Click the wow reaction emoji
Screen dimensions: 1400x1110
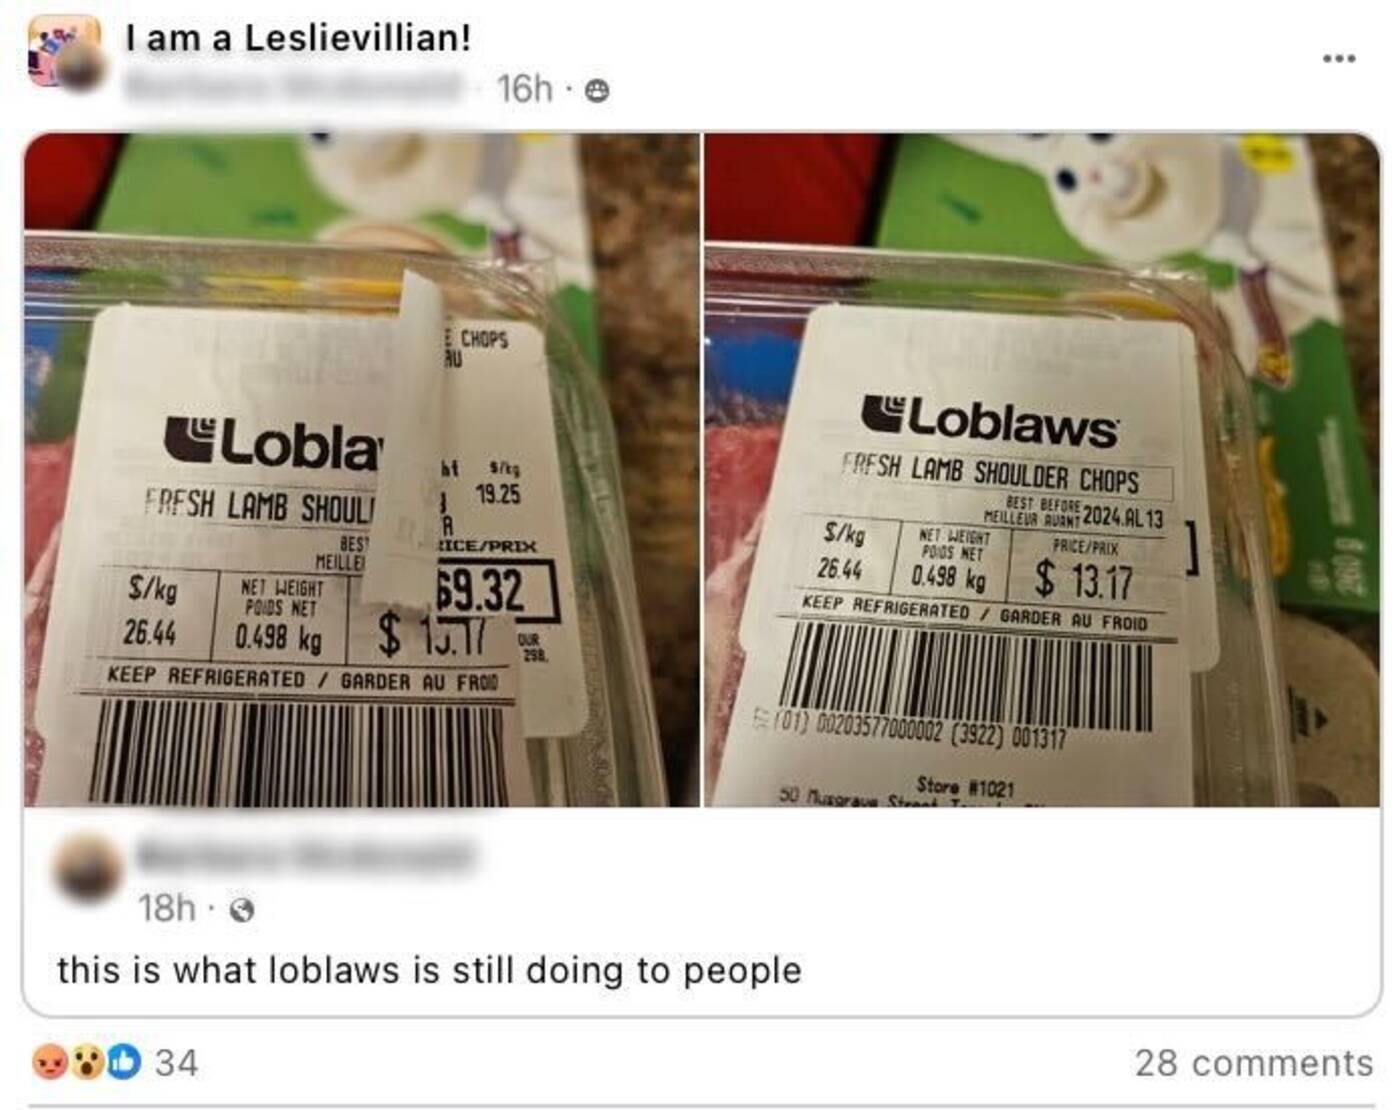click(88, 1061)
